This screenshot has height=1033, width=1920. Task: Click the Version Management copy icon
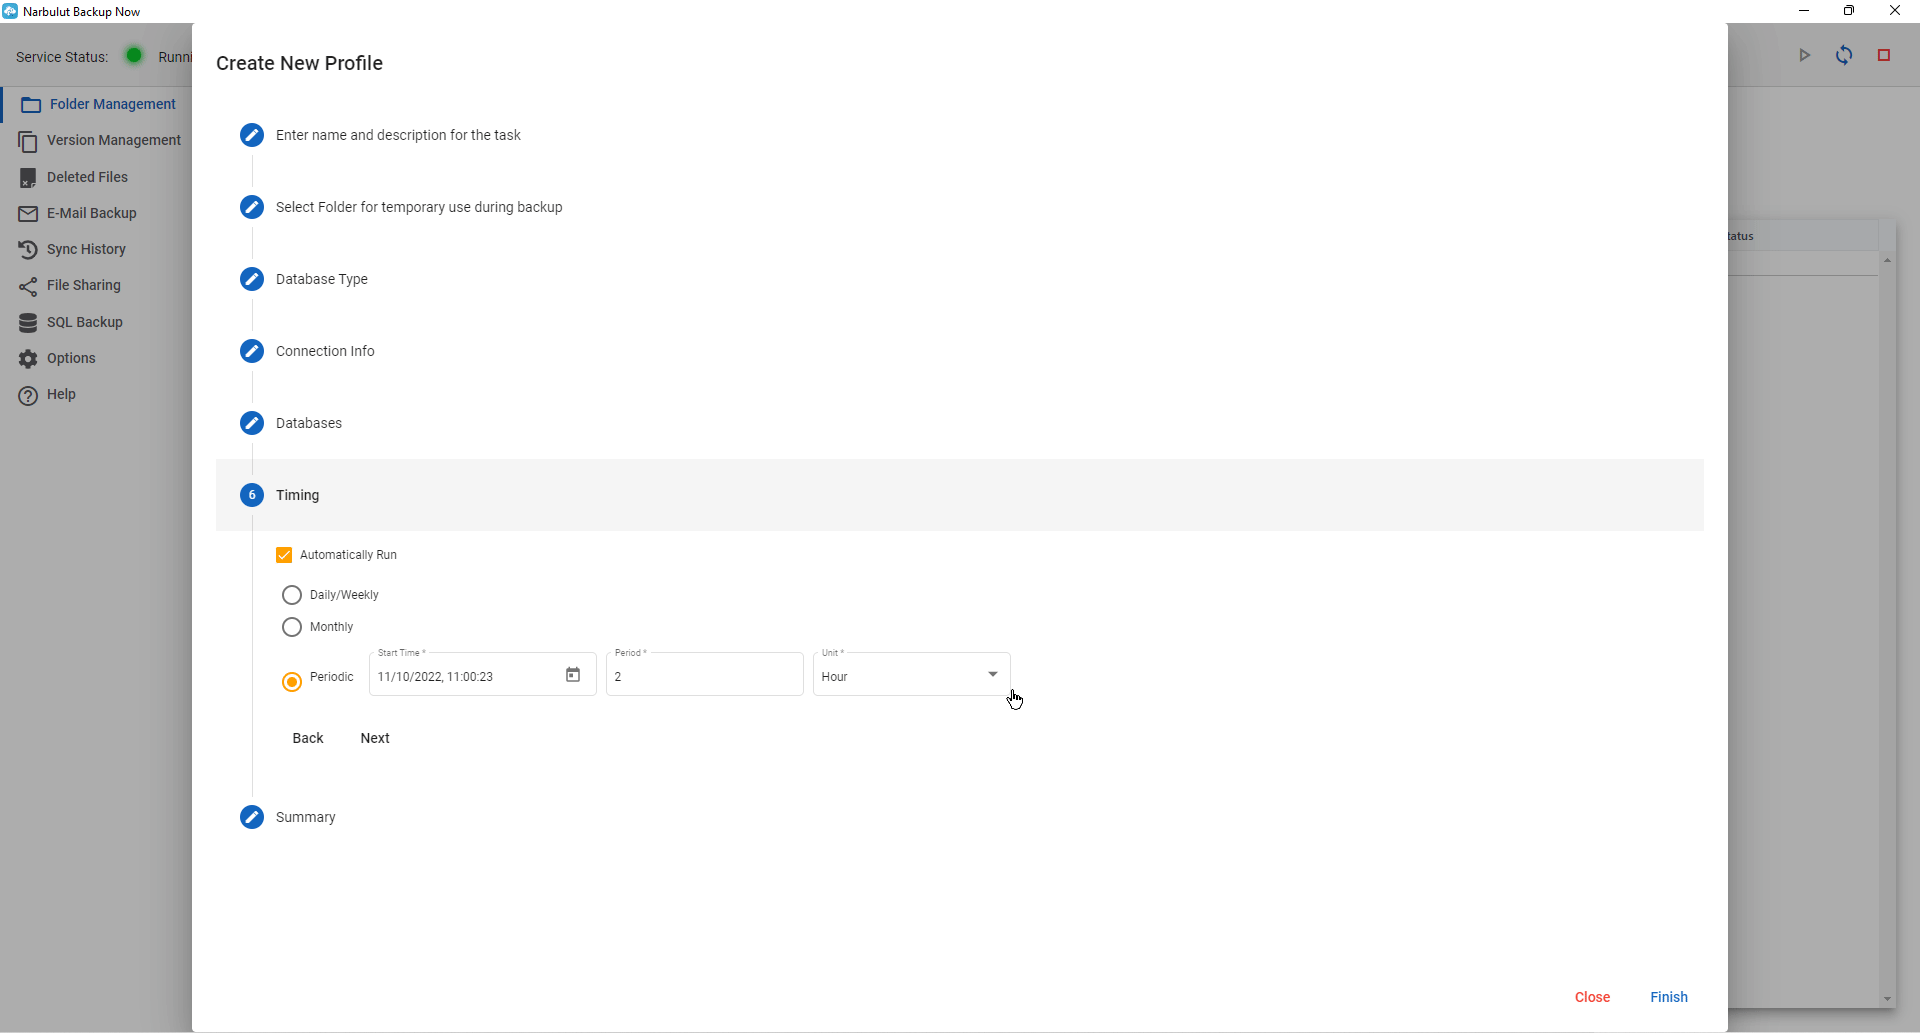(28, 141)
